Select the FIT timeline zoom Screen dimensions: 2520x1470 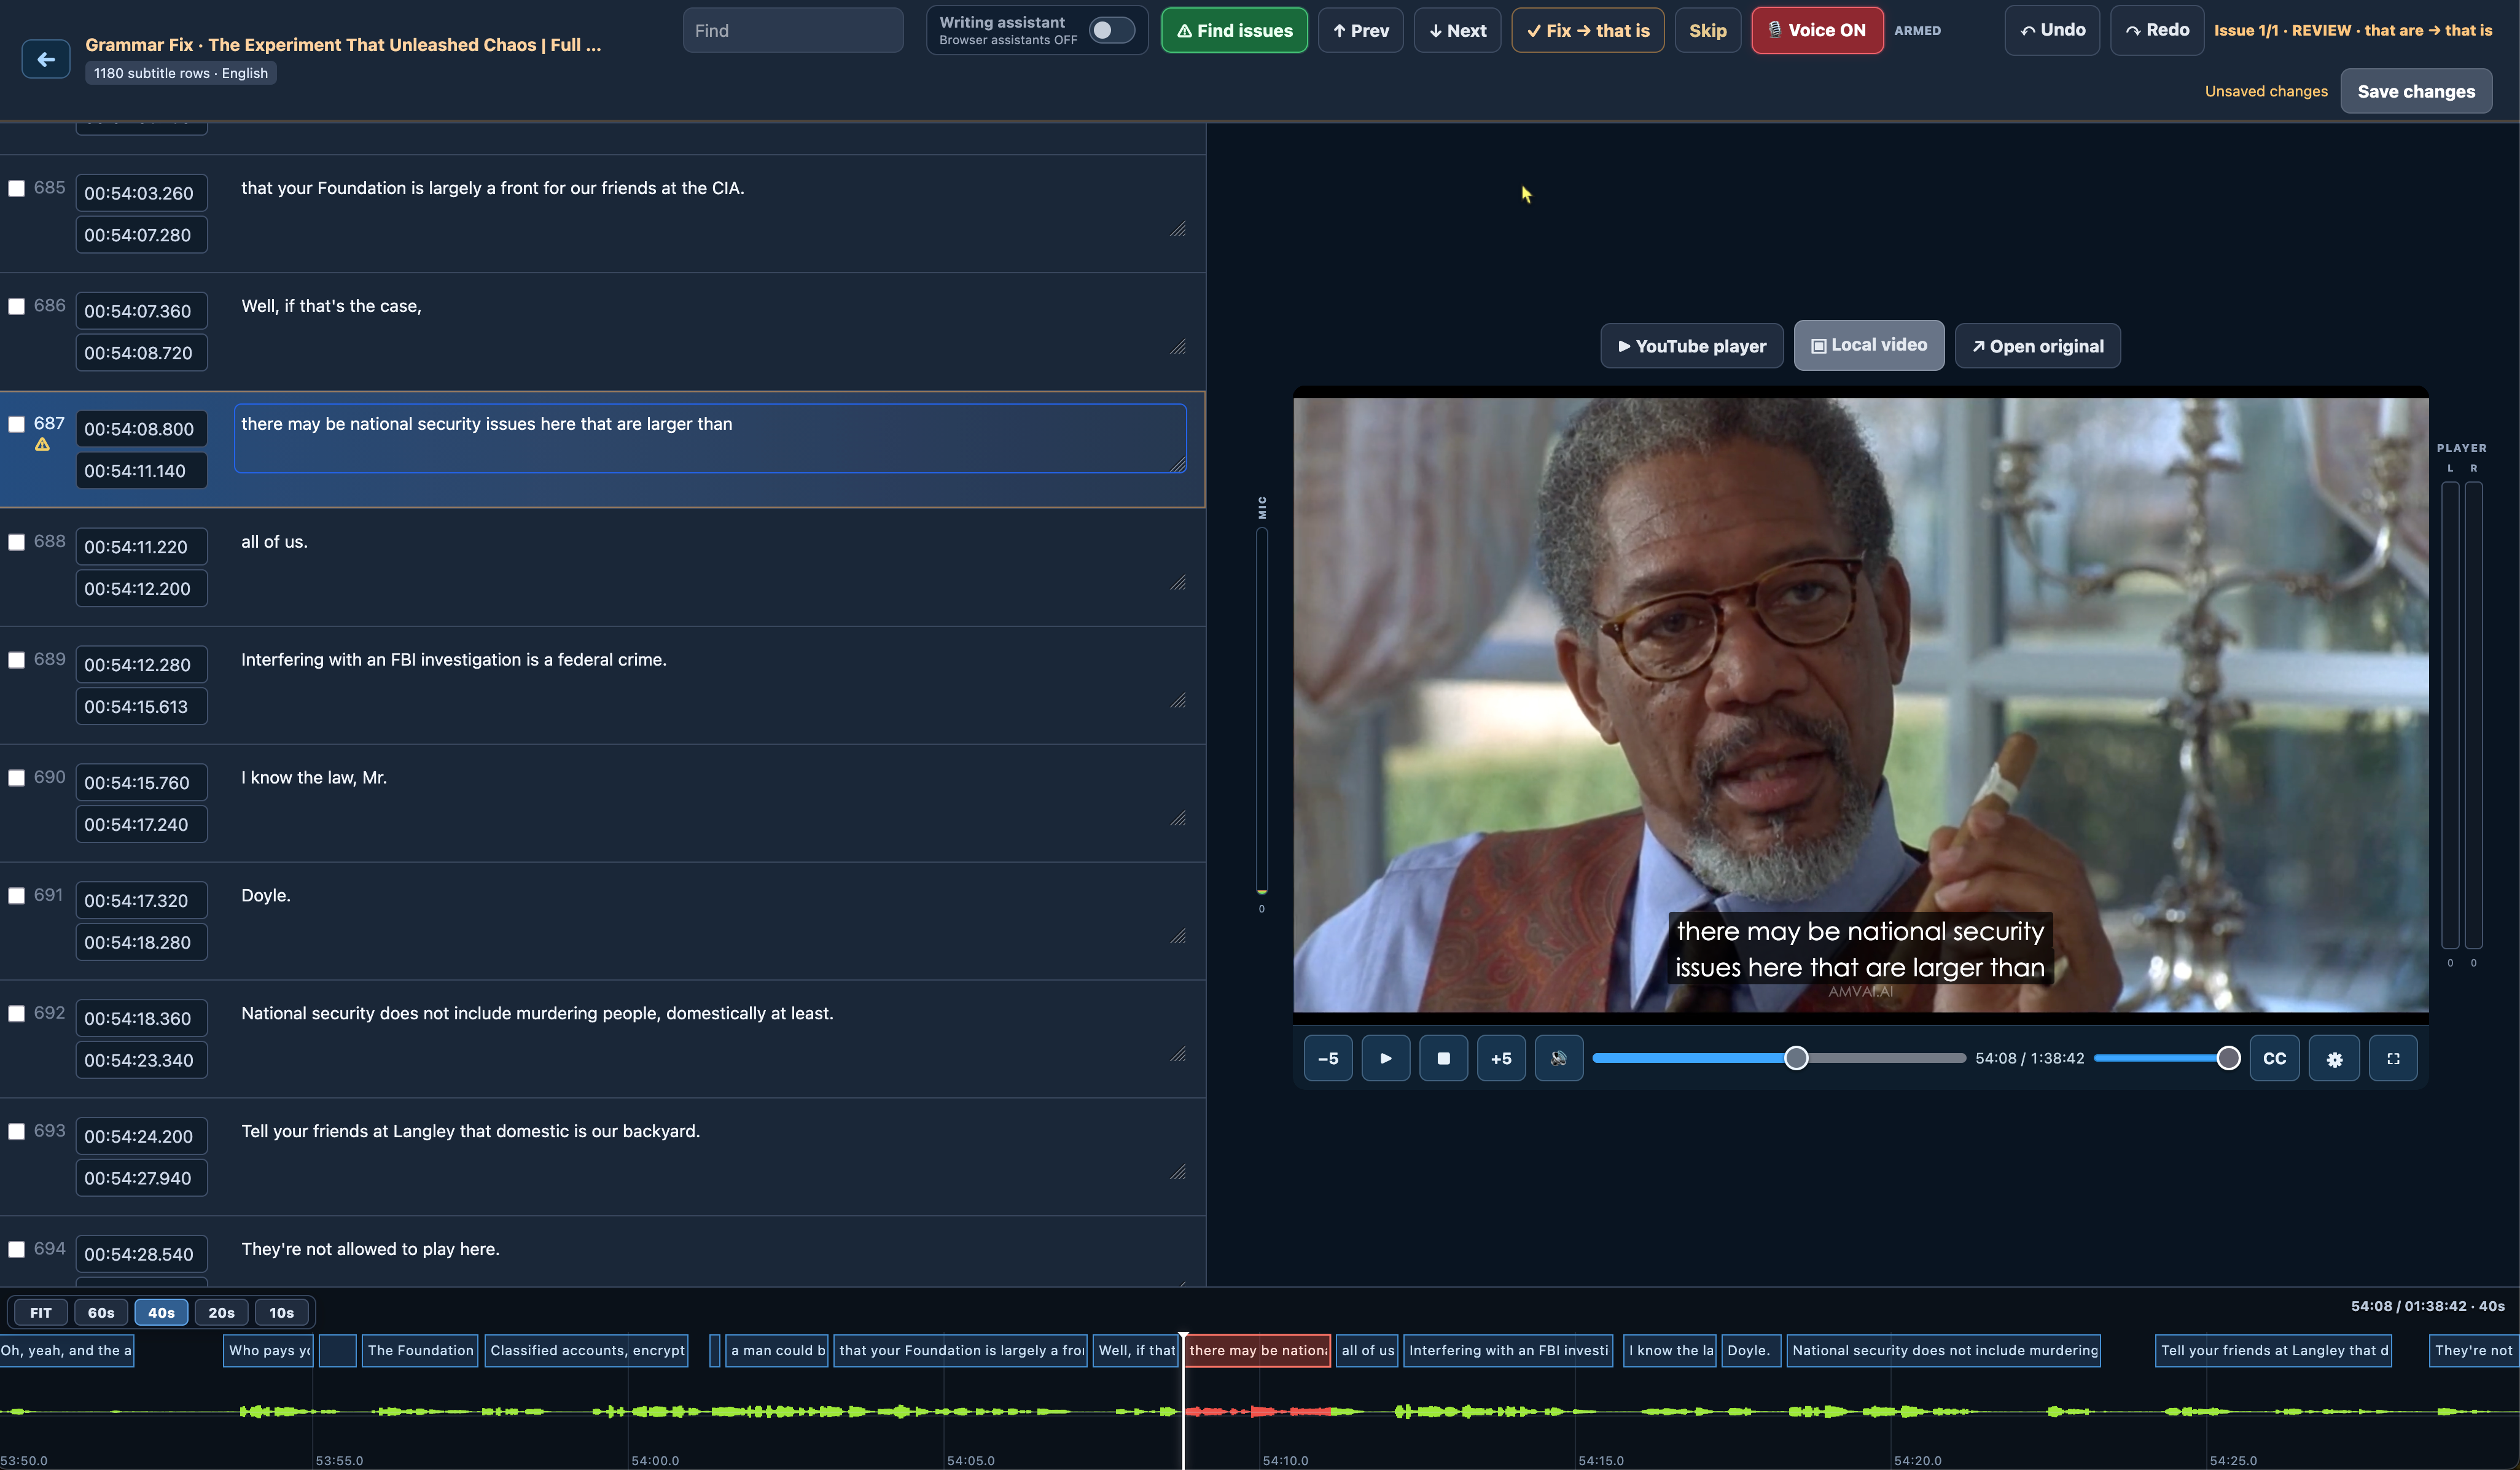(41, 1312)
